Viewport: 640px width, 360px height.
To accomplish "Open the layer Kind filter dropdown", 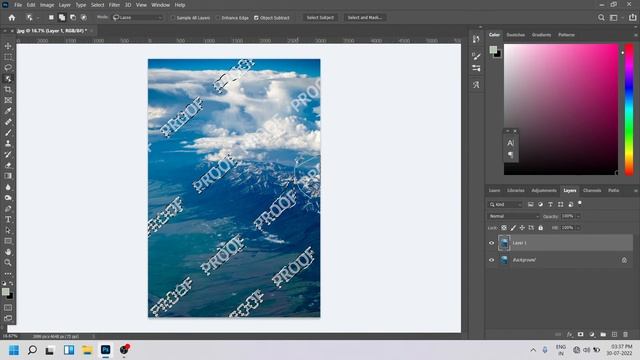I will pyautogui.click(x=505, y=204).
